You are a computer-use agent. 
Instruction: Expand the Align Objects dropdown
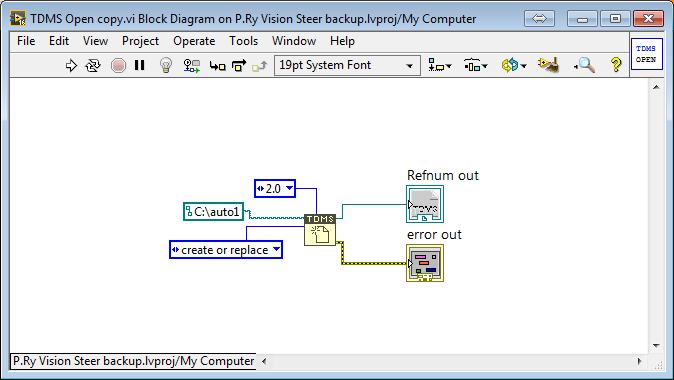(x=440, y=65)
